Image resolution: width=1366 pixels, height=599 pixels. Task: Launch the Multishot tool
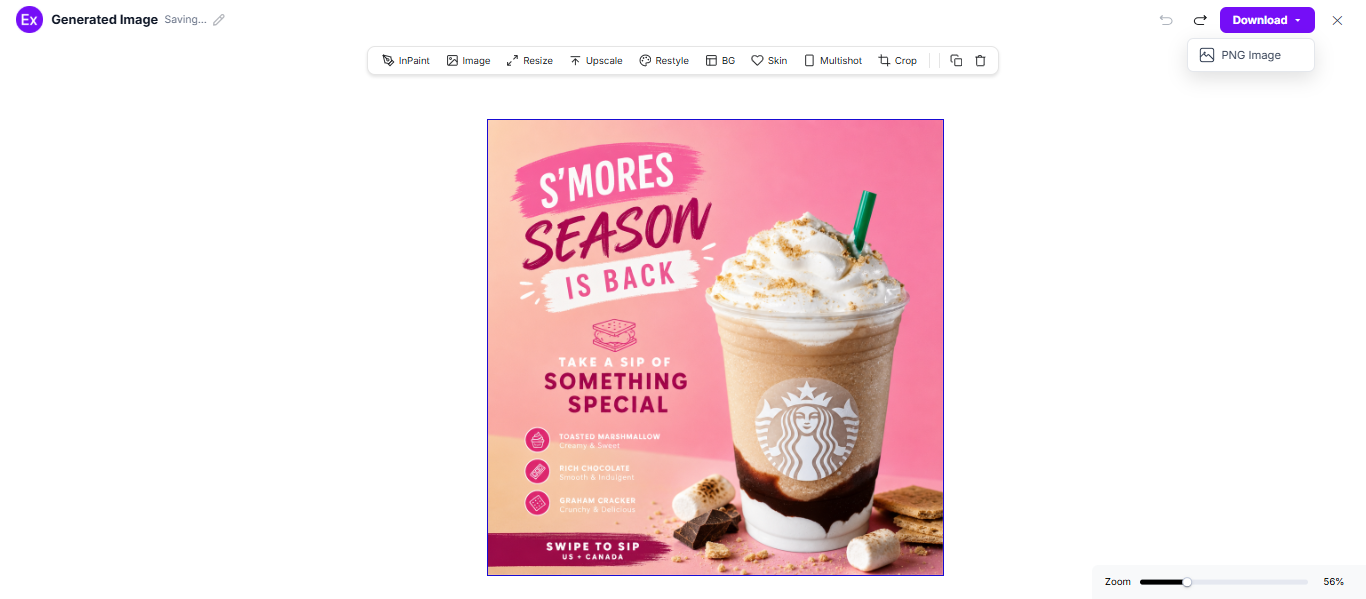coord(832,61)
